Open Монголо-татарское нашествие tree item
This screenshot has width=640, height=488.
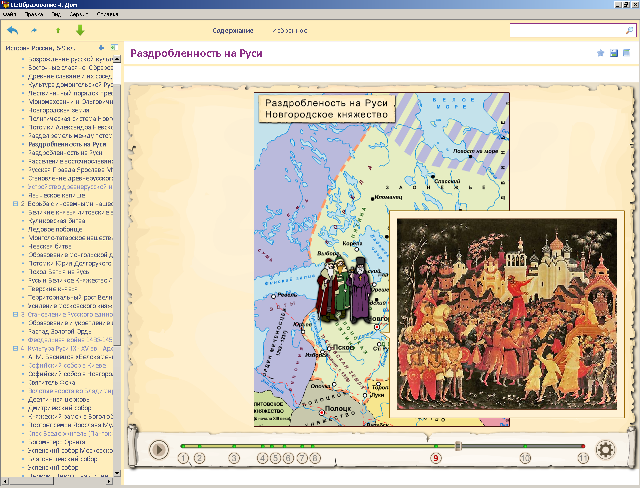click(70, 238)
